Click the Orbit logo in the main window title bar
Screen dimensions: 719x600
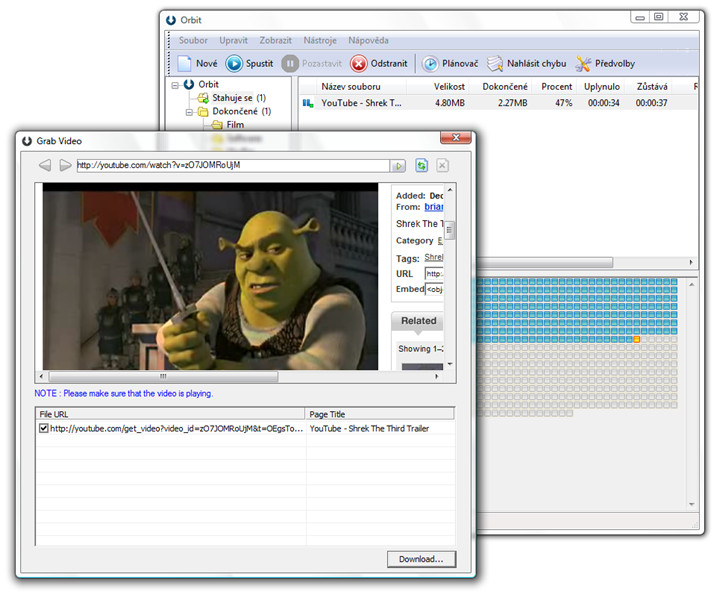[171, 20]
